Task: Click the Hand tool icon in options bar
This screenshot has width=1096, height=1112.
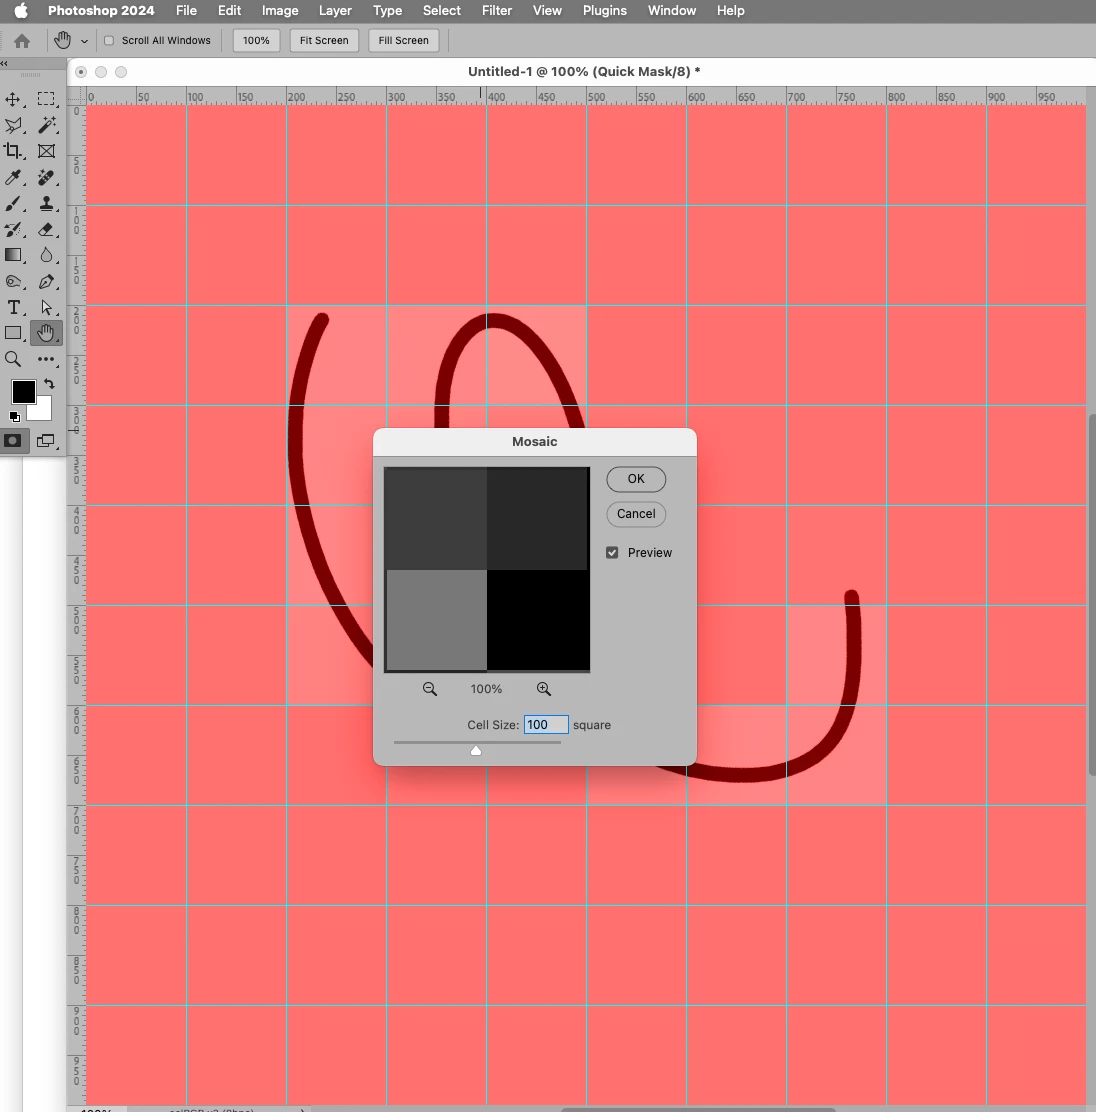Action: pos(62,40)
